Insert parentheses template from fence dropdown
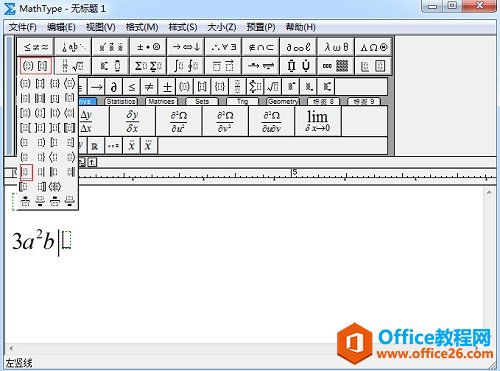This screenshot has height=371, width=500. tap(25, 83)
